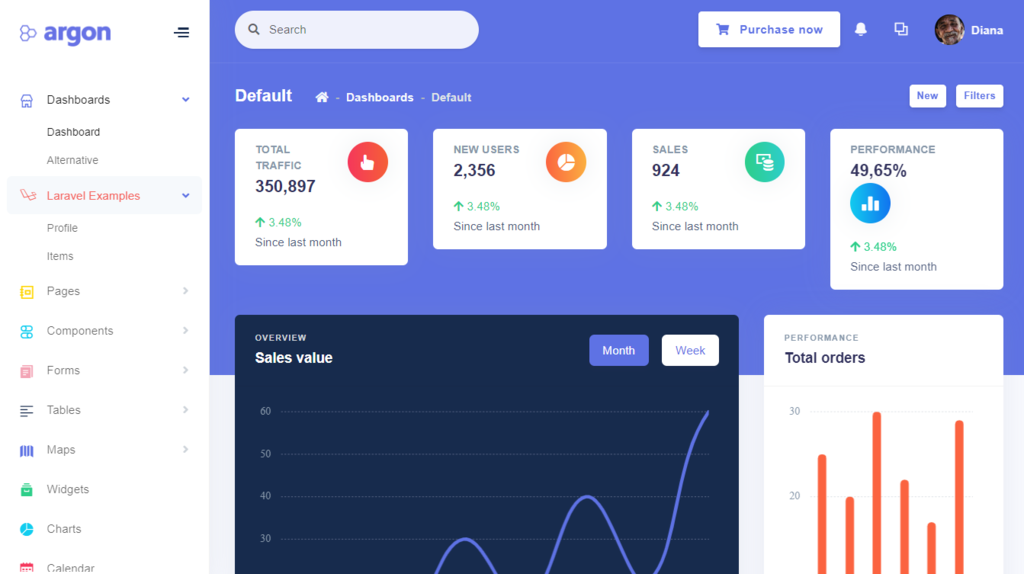Click the Calendar icon in sidebar

click(26, 568)
